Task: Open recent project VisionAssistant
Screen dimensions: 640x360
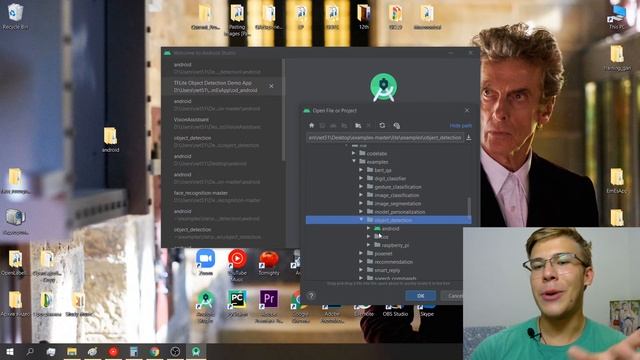Action: coord(222,123)
